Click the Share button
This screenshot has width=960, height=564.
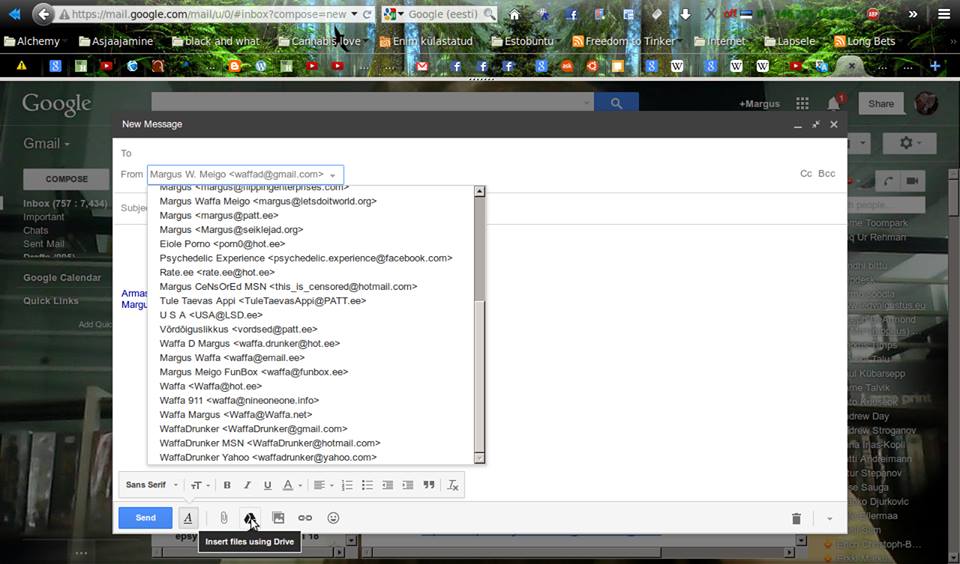tap(880, 103)
